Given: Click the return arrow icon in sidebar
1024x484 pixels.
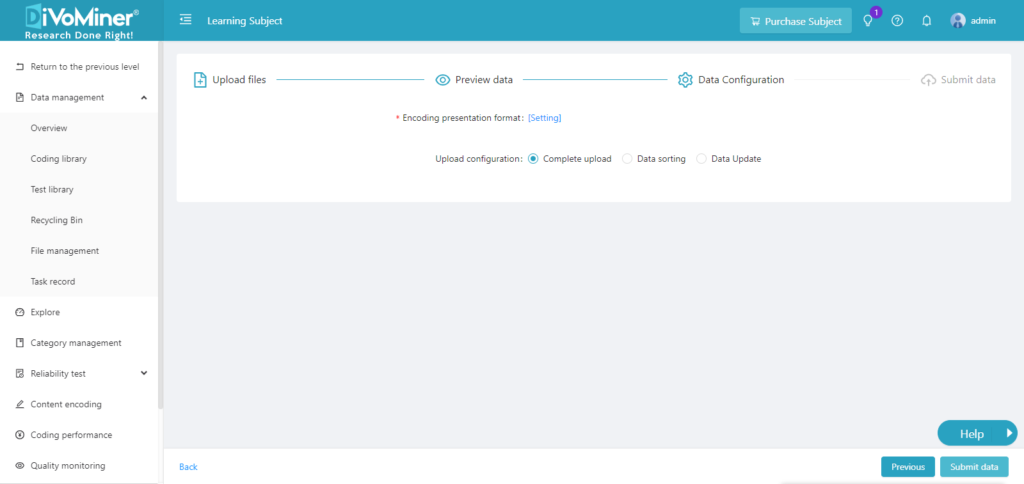Looking at the screenshot, I should pos(20,67).
